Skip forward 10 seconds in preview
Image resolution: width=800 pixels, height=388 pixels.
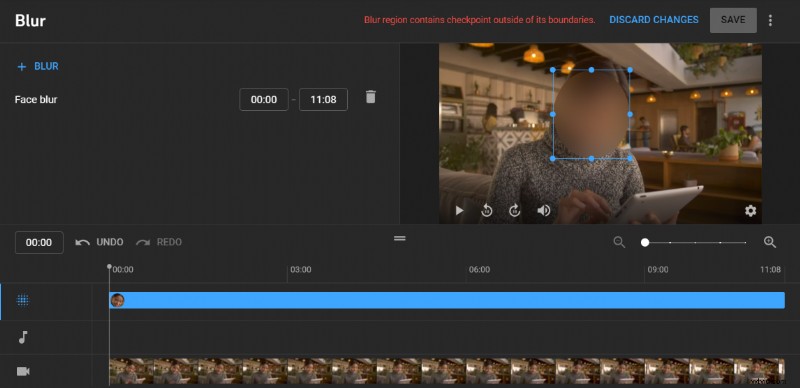pos(514,210)
